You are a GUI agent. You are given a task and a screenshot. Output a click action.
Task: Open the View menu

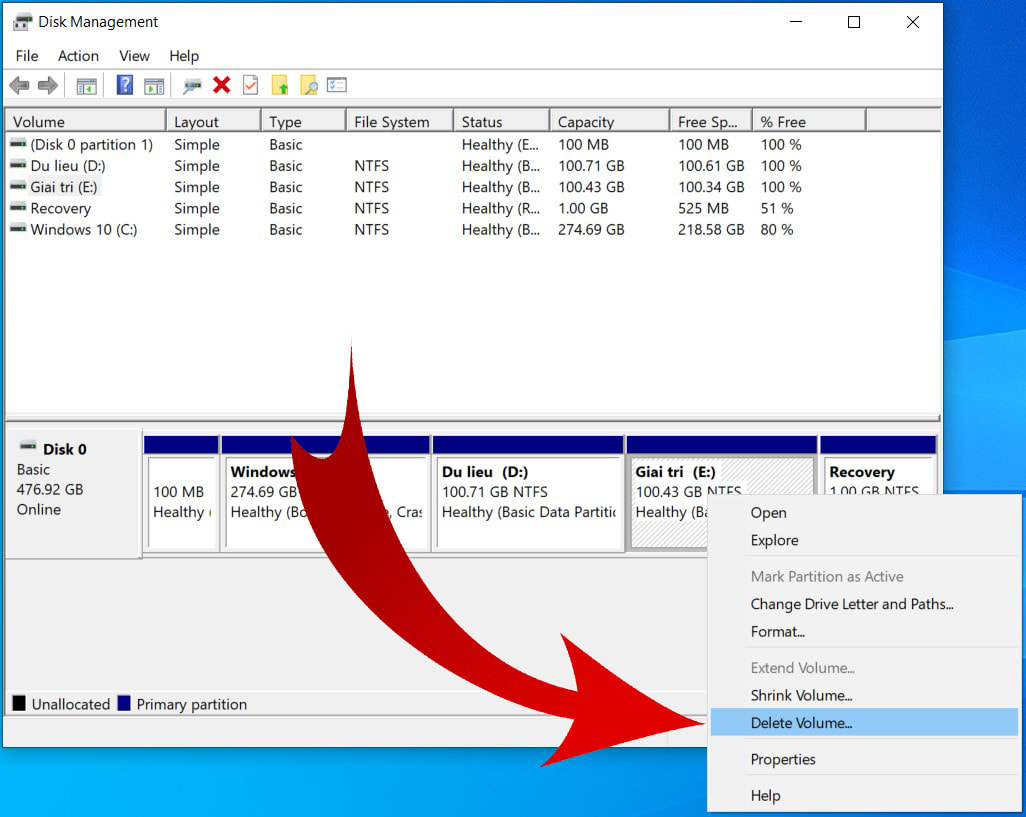click(x=134, y=56)
